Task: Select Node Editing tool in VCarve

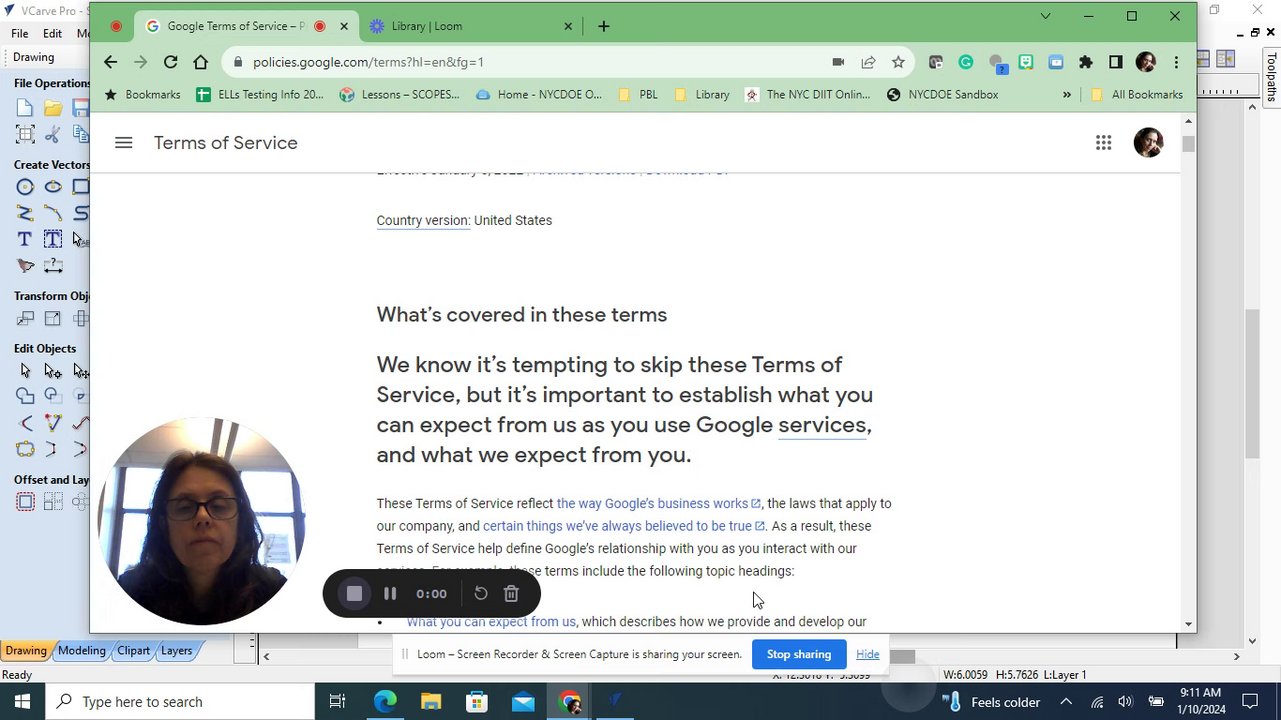Action: pyautogui.click(x=53, y=371)
